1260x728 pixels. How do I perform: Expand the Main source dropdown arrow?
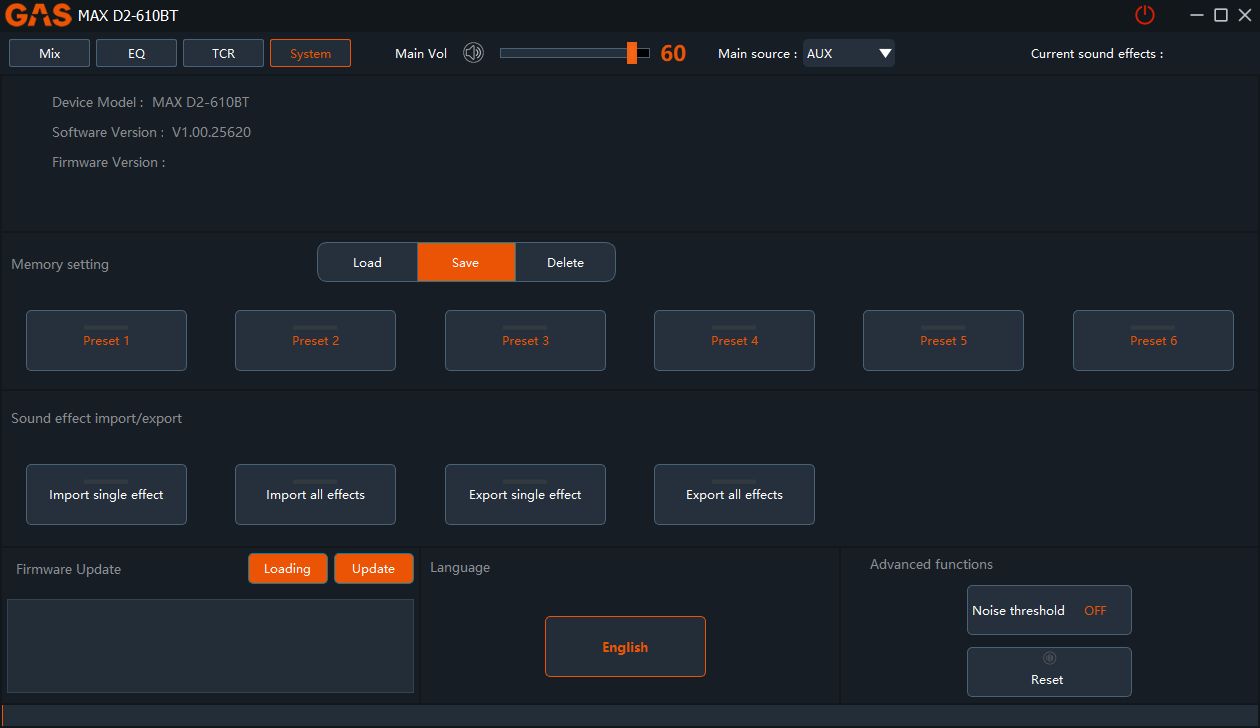[884, 54]
